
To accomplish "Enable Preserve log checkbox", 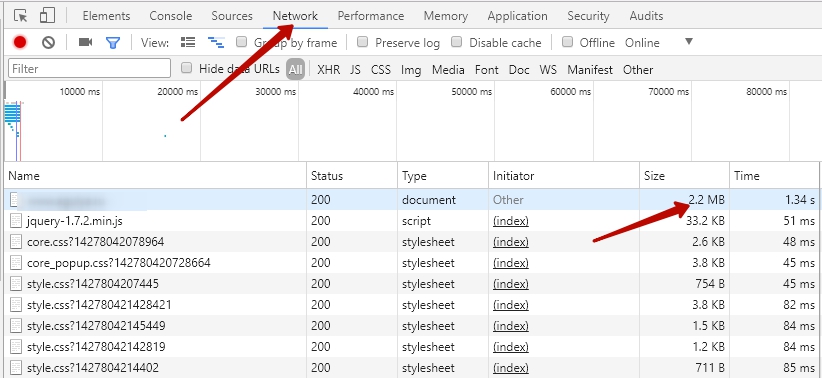I will click(362, 42).
